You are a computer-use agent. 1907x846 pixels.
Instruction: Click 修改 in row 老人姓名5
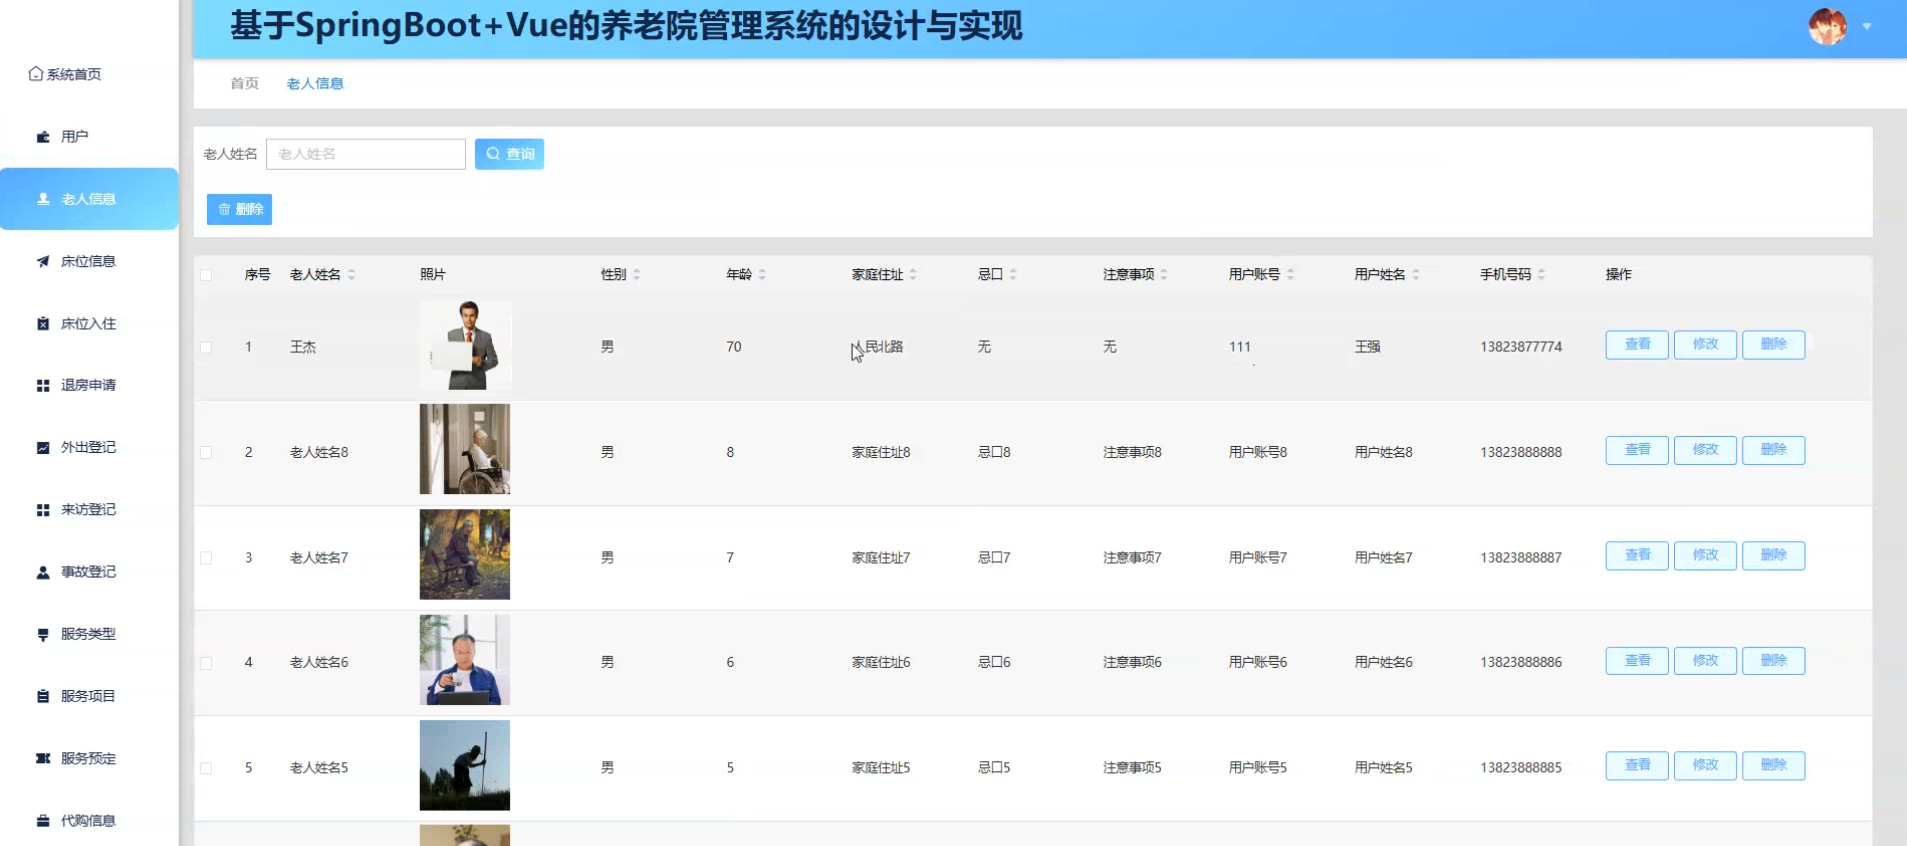pos(1705,765)
